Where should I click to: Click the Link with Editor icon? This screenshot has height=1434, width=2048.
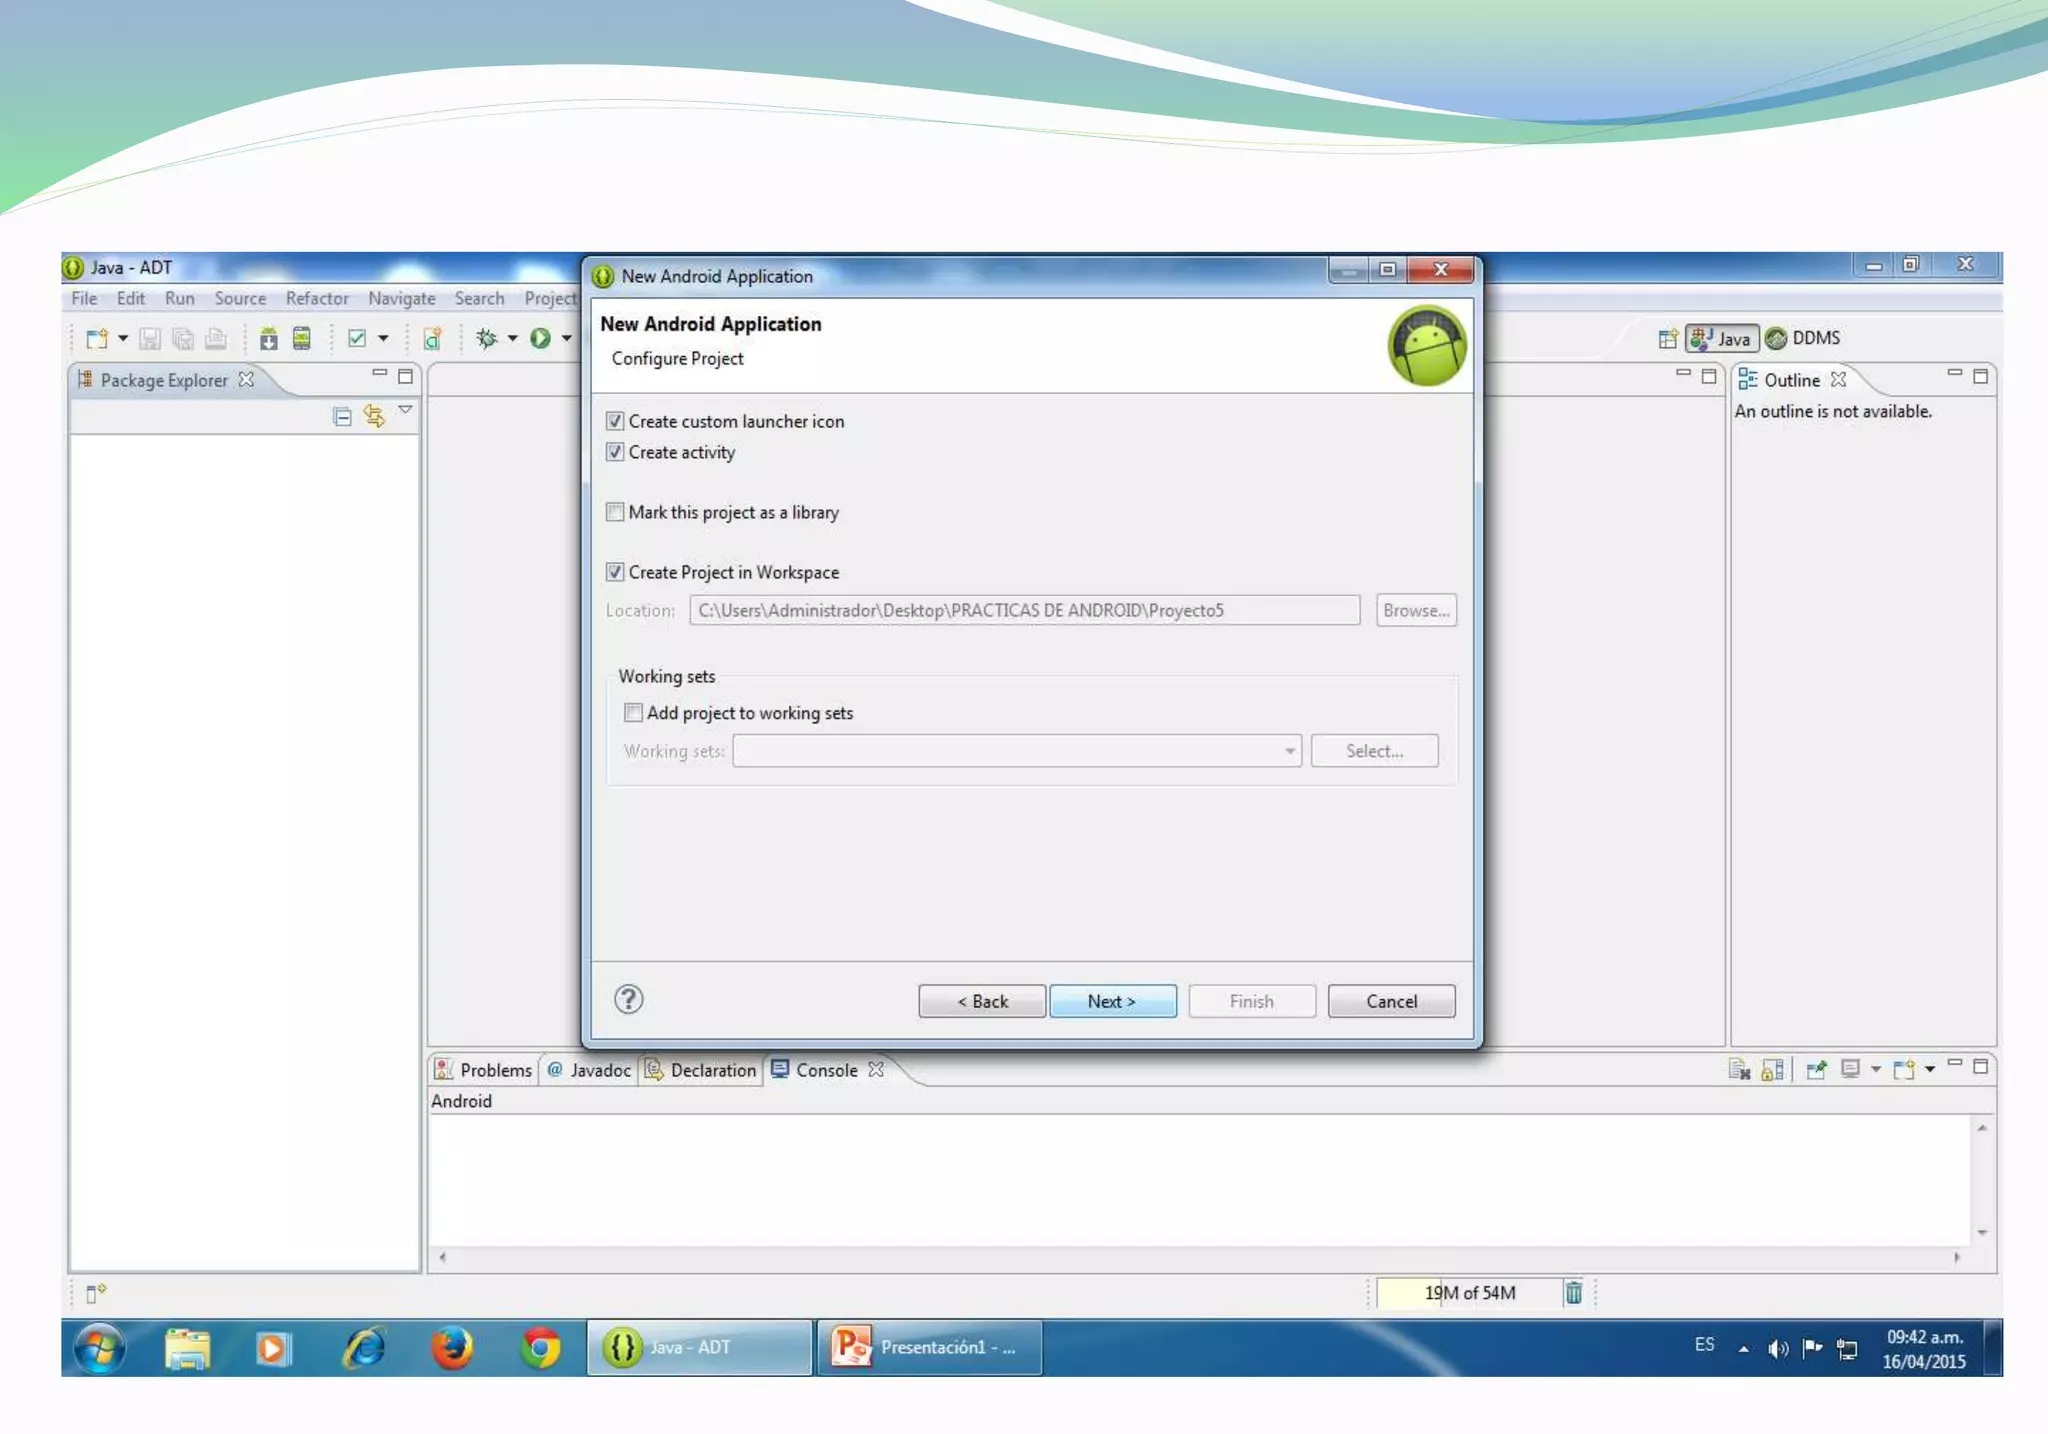click(374, 416)
